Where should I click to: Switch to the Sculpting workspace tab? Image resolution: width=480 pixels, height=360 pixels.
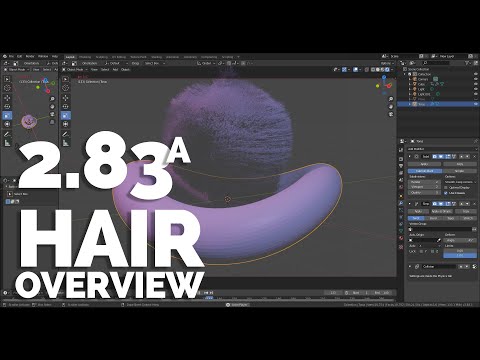pos(101,57)
